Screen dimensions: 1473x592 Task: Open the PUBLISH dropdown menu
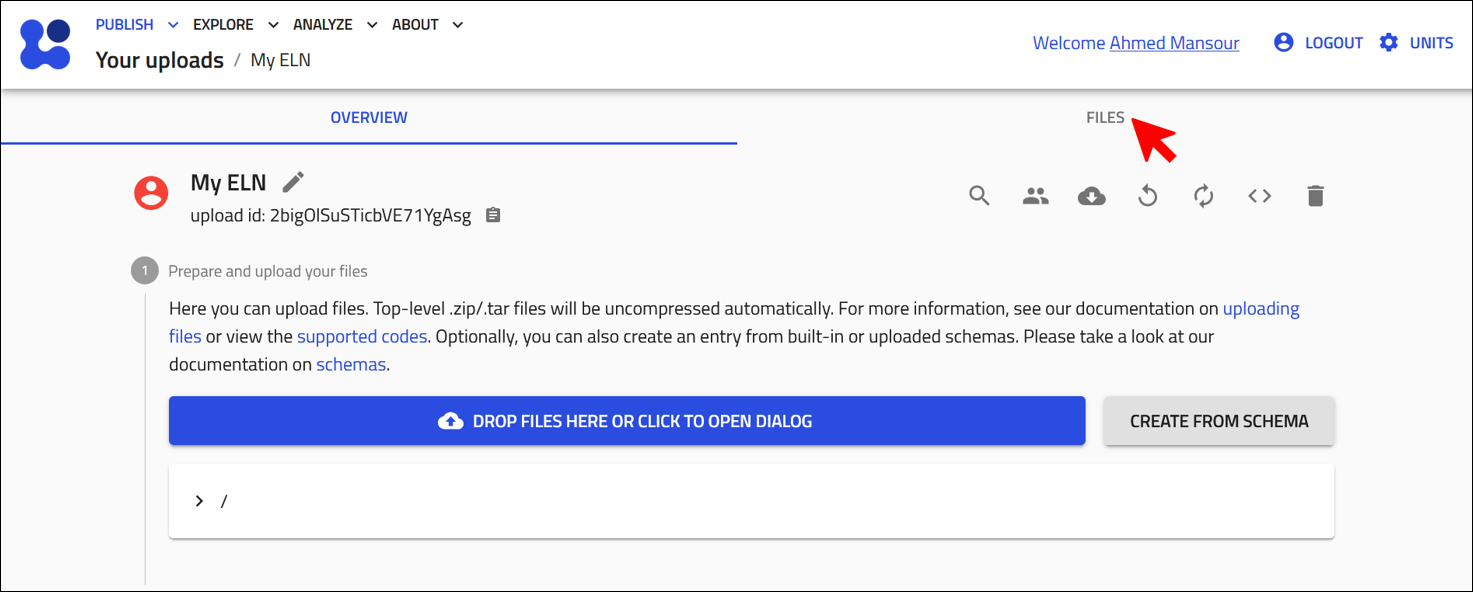(136, 25)
